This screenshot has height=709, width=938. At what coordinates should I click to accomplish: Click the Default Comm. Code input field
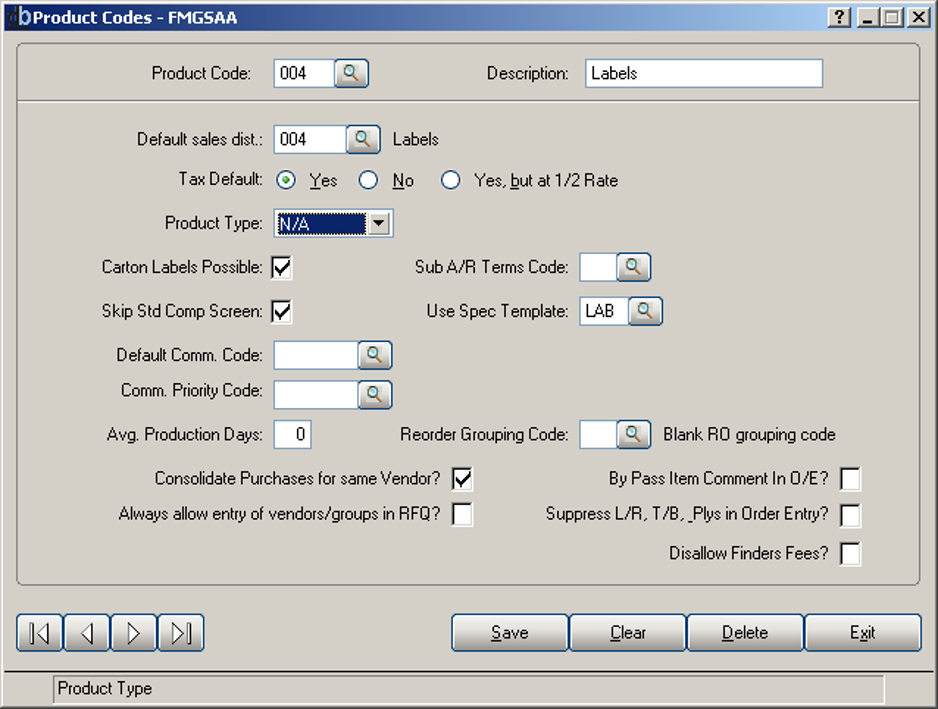[316, 355]
